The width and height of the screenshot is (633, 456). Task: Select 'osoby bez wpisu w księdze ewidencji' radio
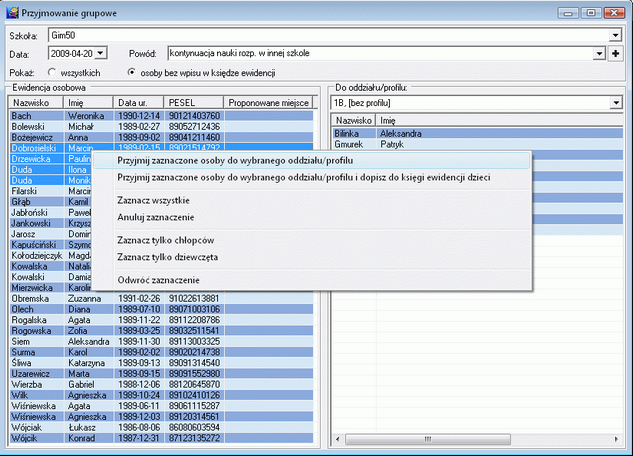tap(131, 72)
